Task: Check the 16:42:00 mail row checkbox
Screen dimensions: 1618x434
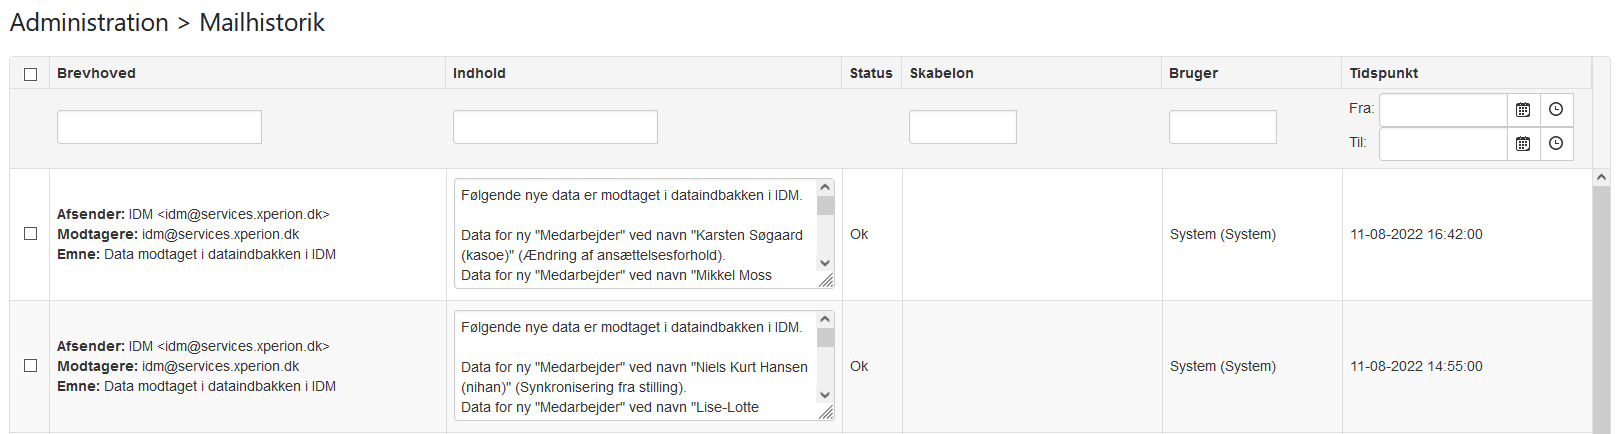Action: click(x=30, y=234)
